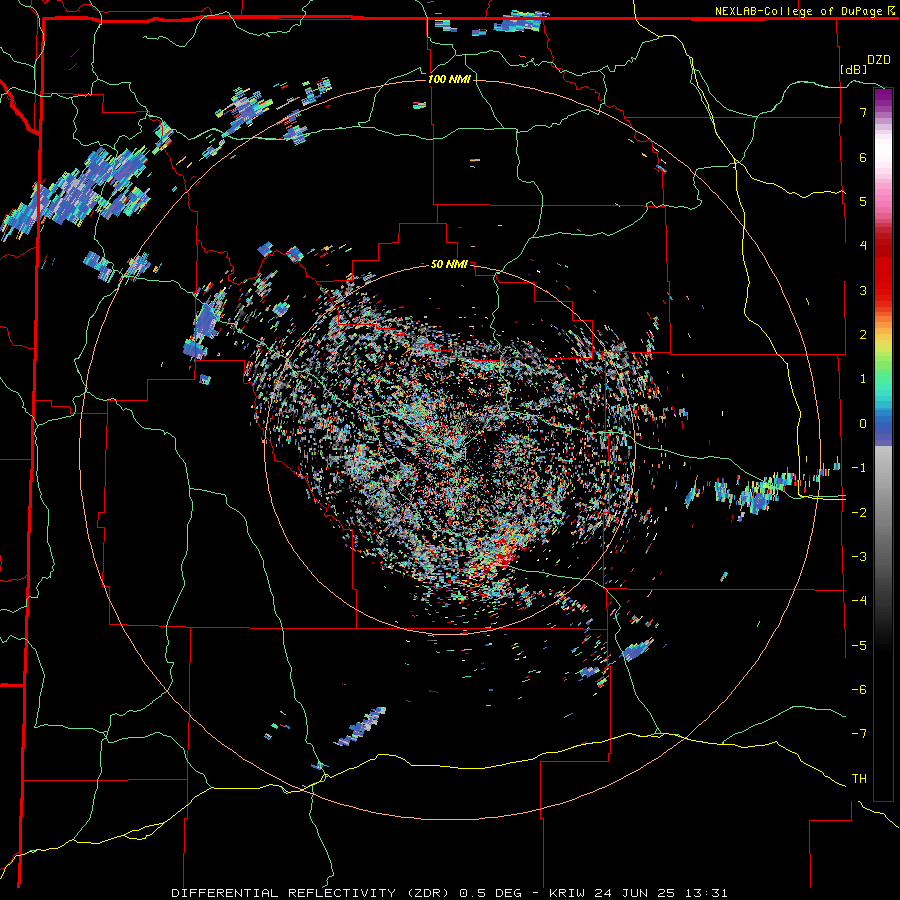This screenshot has width=900, height=900.
Task: Click the KRIW station identifier
Action: [x=567, y=893]
